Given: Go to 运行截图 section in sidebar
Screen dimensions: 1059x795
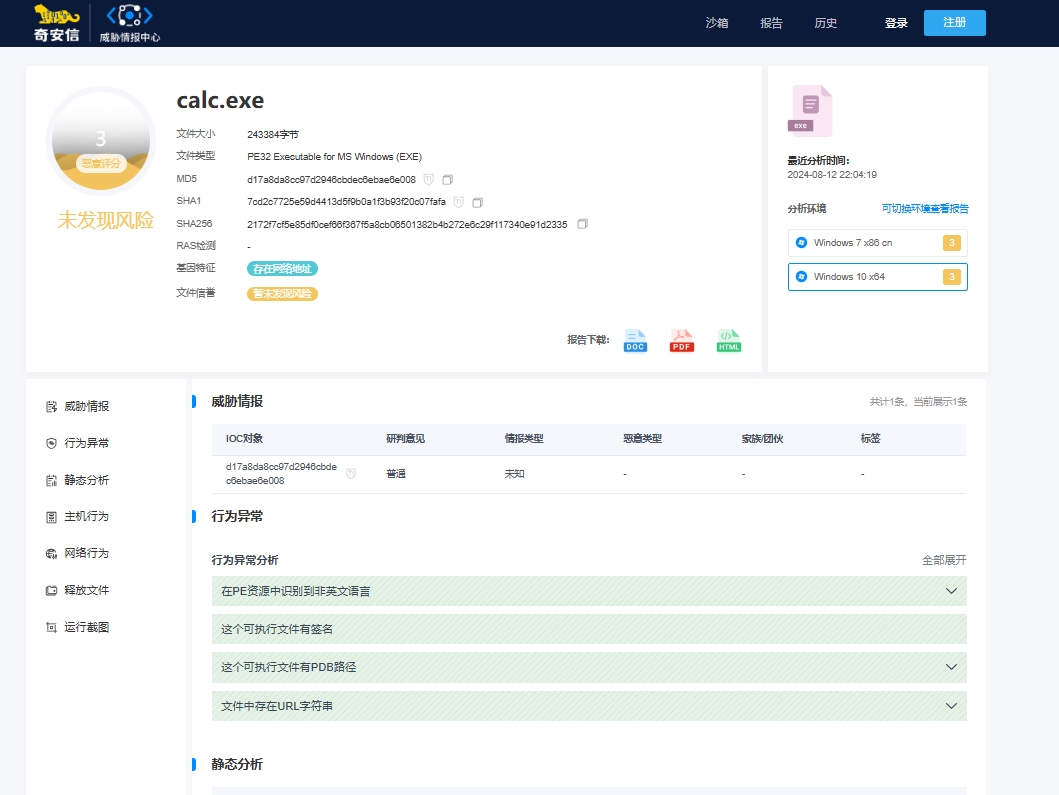Looking at the screenshot, I should click(x=86, y=627).
